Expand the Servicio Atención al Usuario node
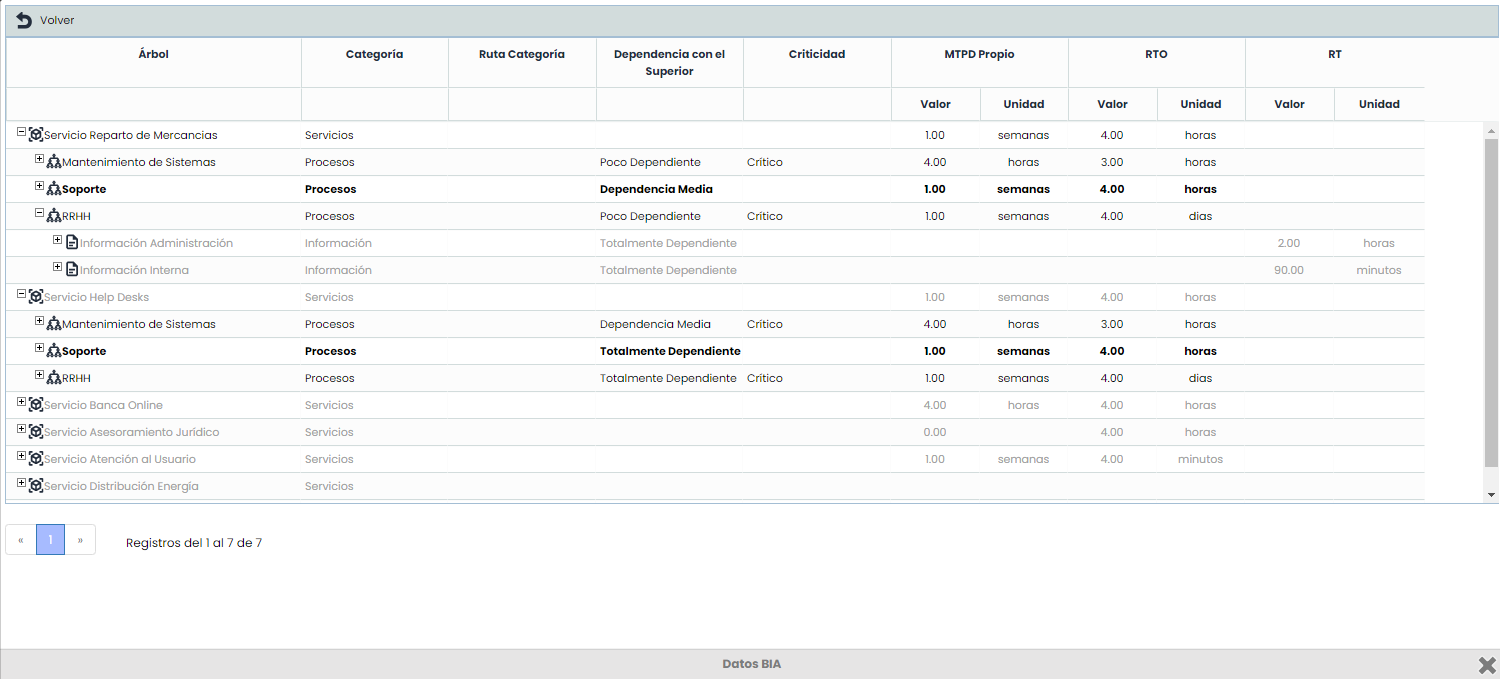1500x679 pixels. pos(22,456)
